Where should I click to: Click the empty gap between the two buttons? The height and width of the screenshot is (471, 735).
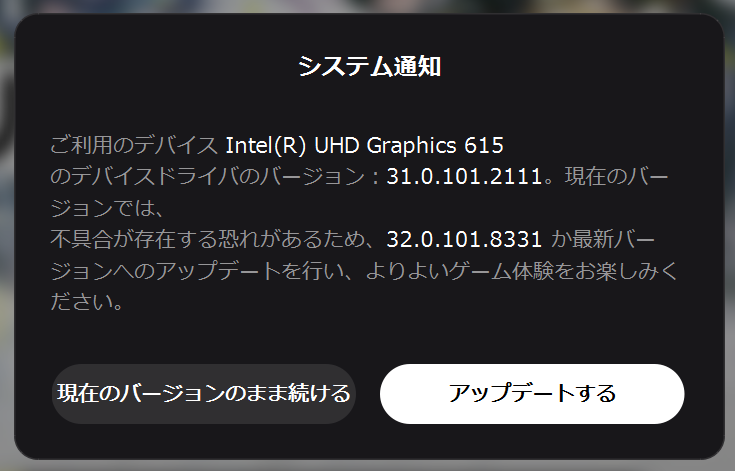coord(367,393)
